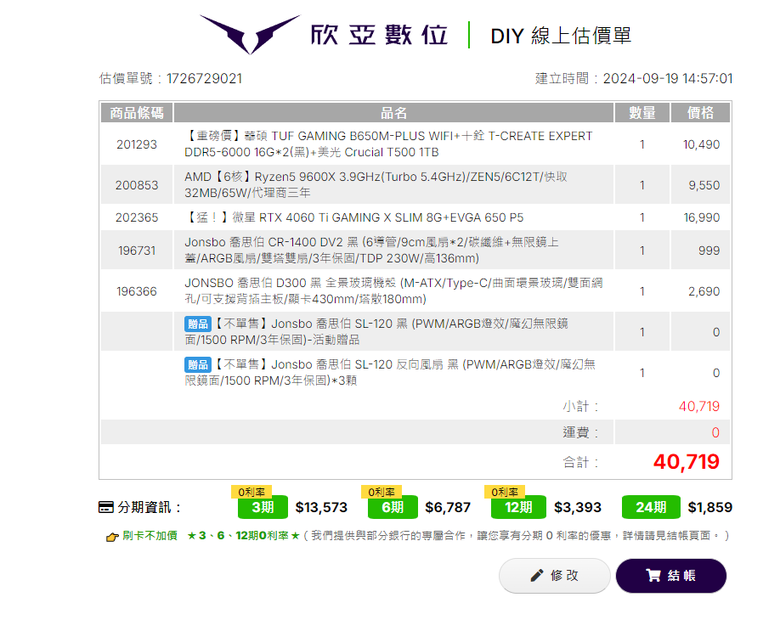Click 贈品 badge on SL-120 活動贈品 row
Viewport: 780px width, 620px height.
[x=197, y=324]
